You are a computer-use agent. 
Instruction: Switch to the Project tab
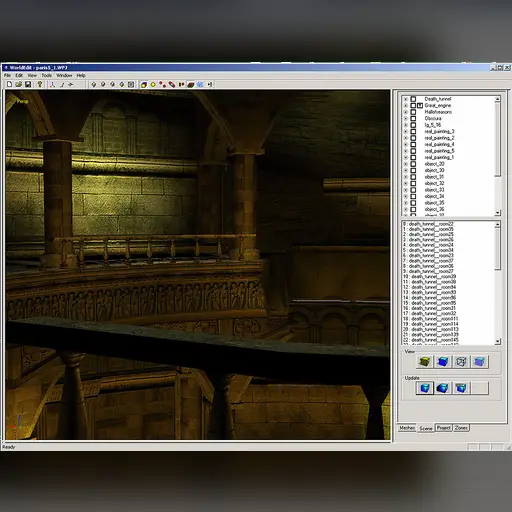444,428
